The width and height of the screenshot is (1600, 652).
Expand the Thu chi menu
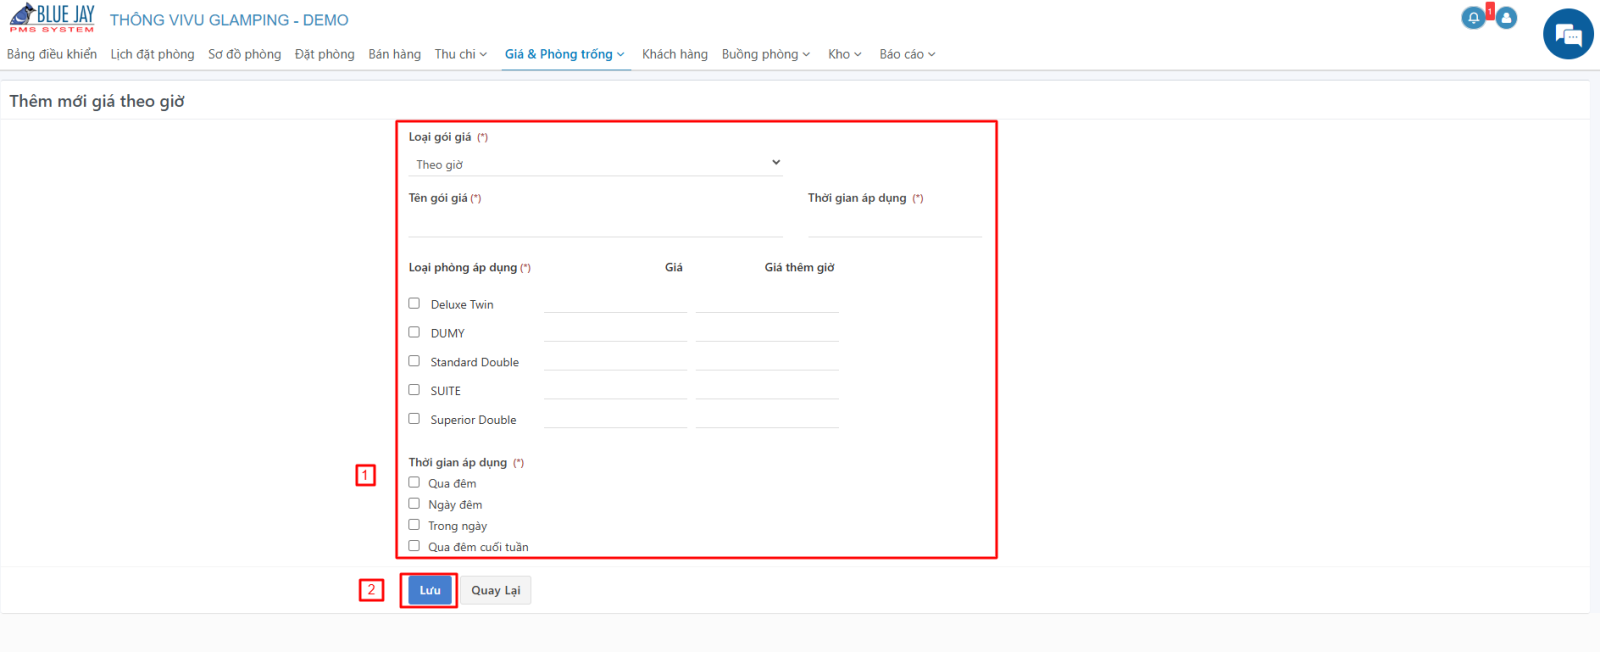tap(461, 54)
